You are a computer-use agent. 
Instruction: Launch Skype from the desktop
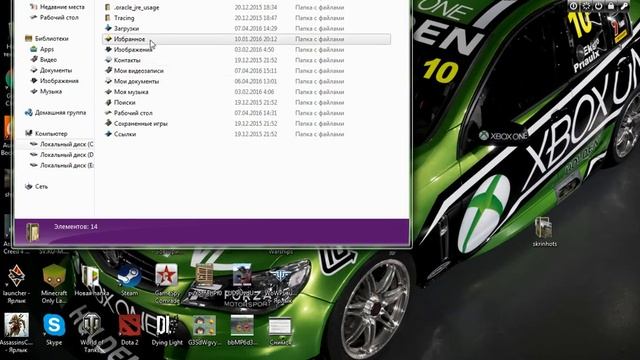[54, 325]
